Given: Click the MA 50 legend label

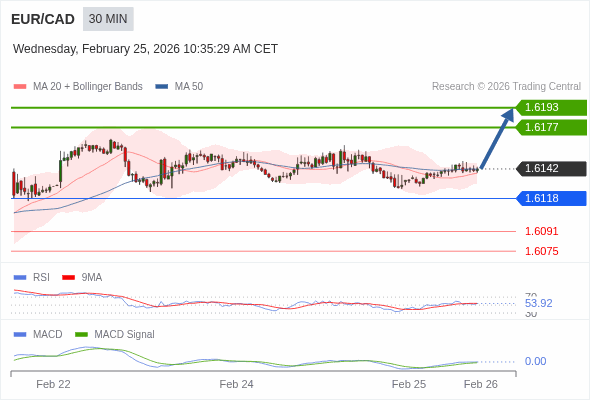Looking at the screenshot, I should [189, 87].
